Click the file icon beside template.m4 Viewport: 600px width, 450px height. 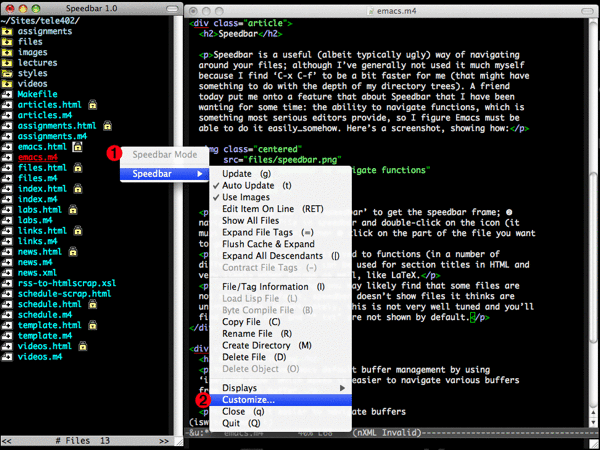(7, 336)
